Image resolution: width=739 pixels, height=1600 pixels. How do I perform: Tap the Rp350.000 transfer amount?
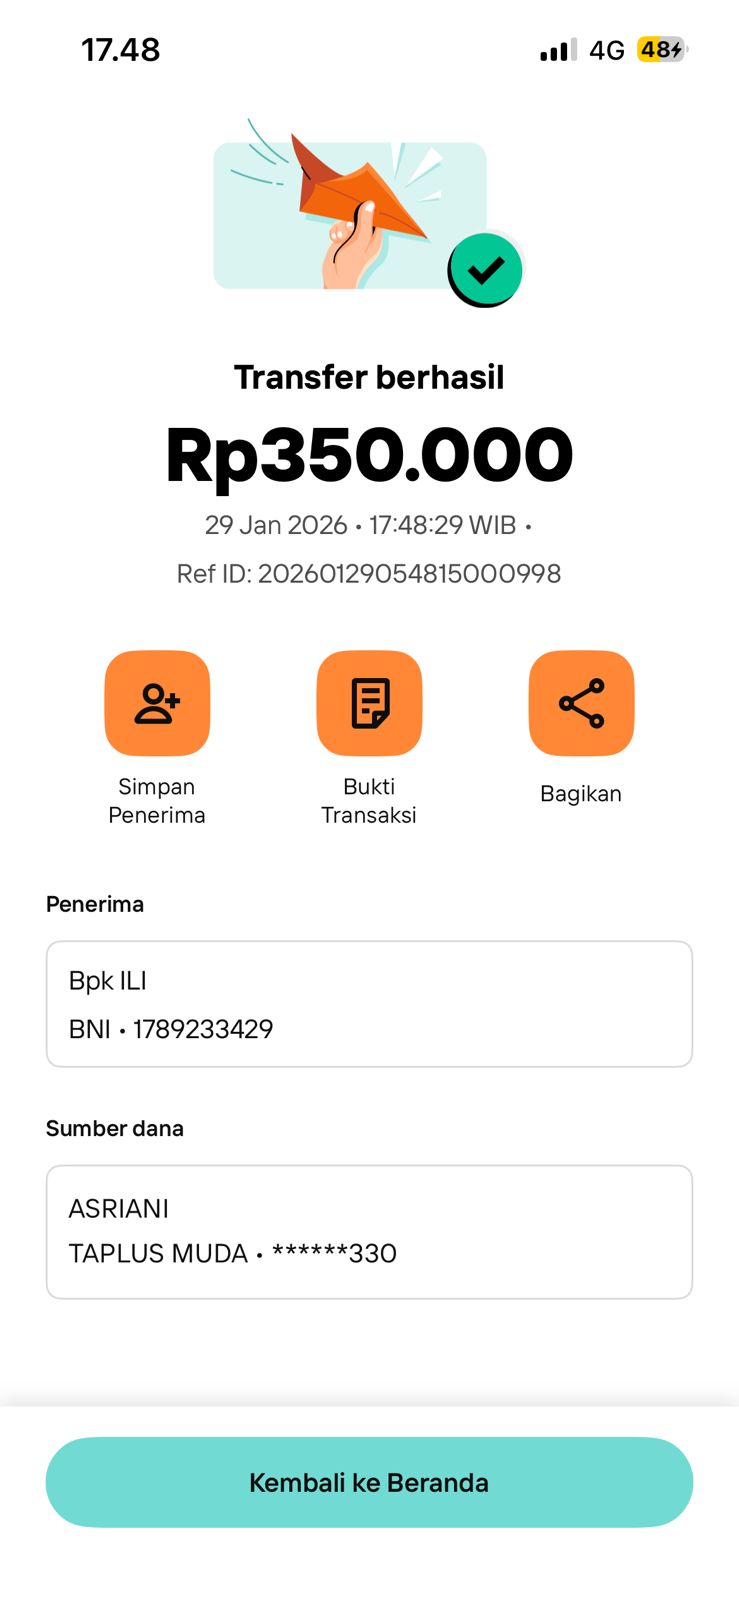(369, 455)
